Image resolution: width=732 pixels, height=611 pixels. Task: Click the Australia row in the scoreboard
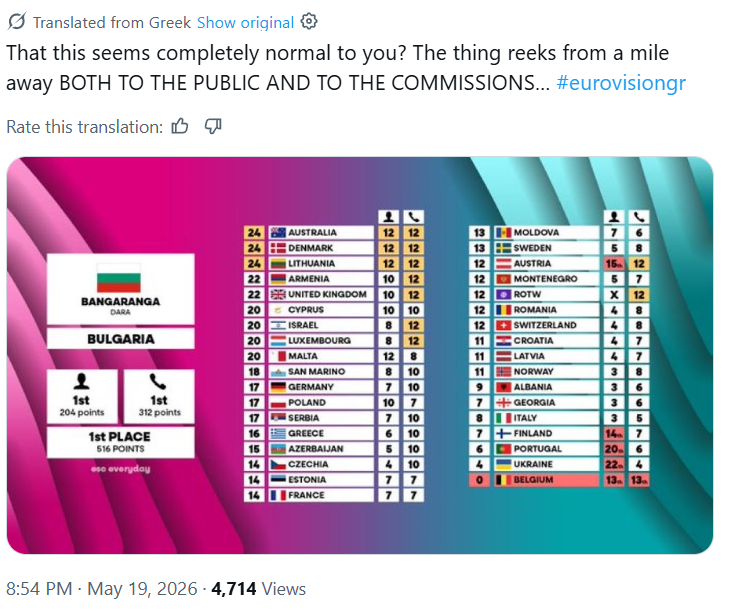(334, 232)
